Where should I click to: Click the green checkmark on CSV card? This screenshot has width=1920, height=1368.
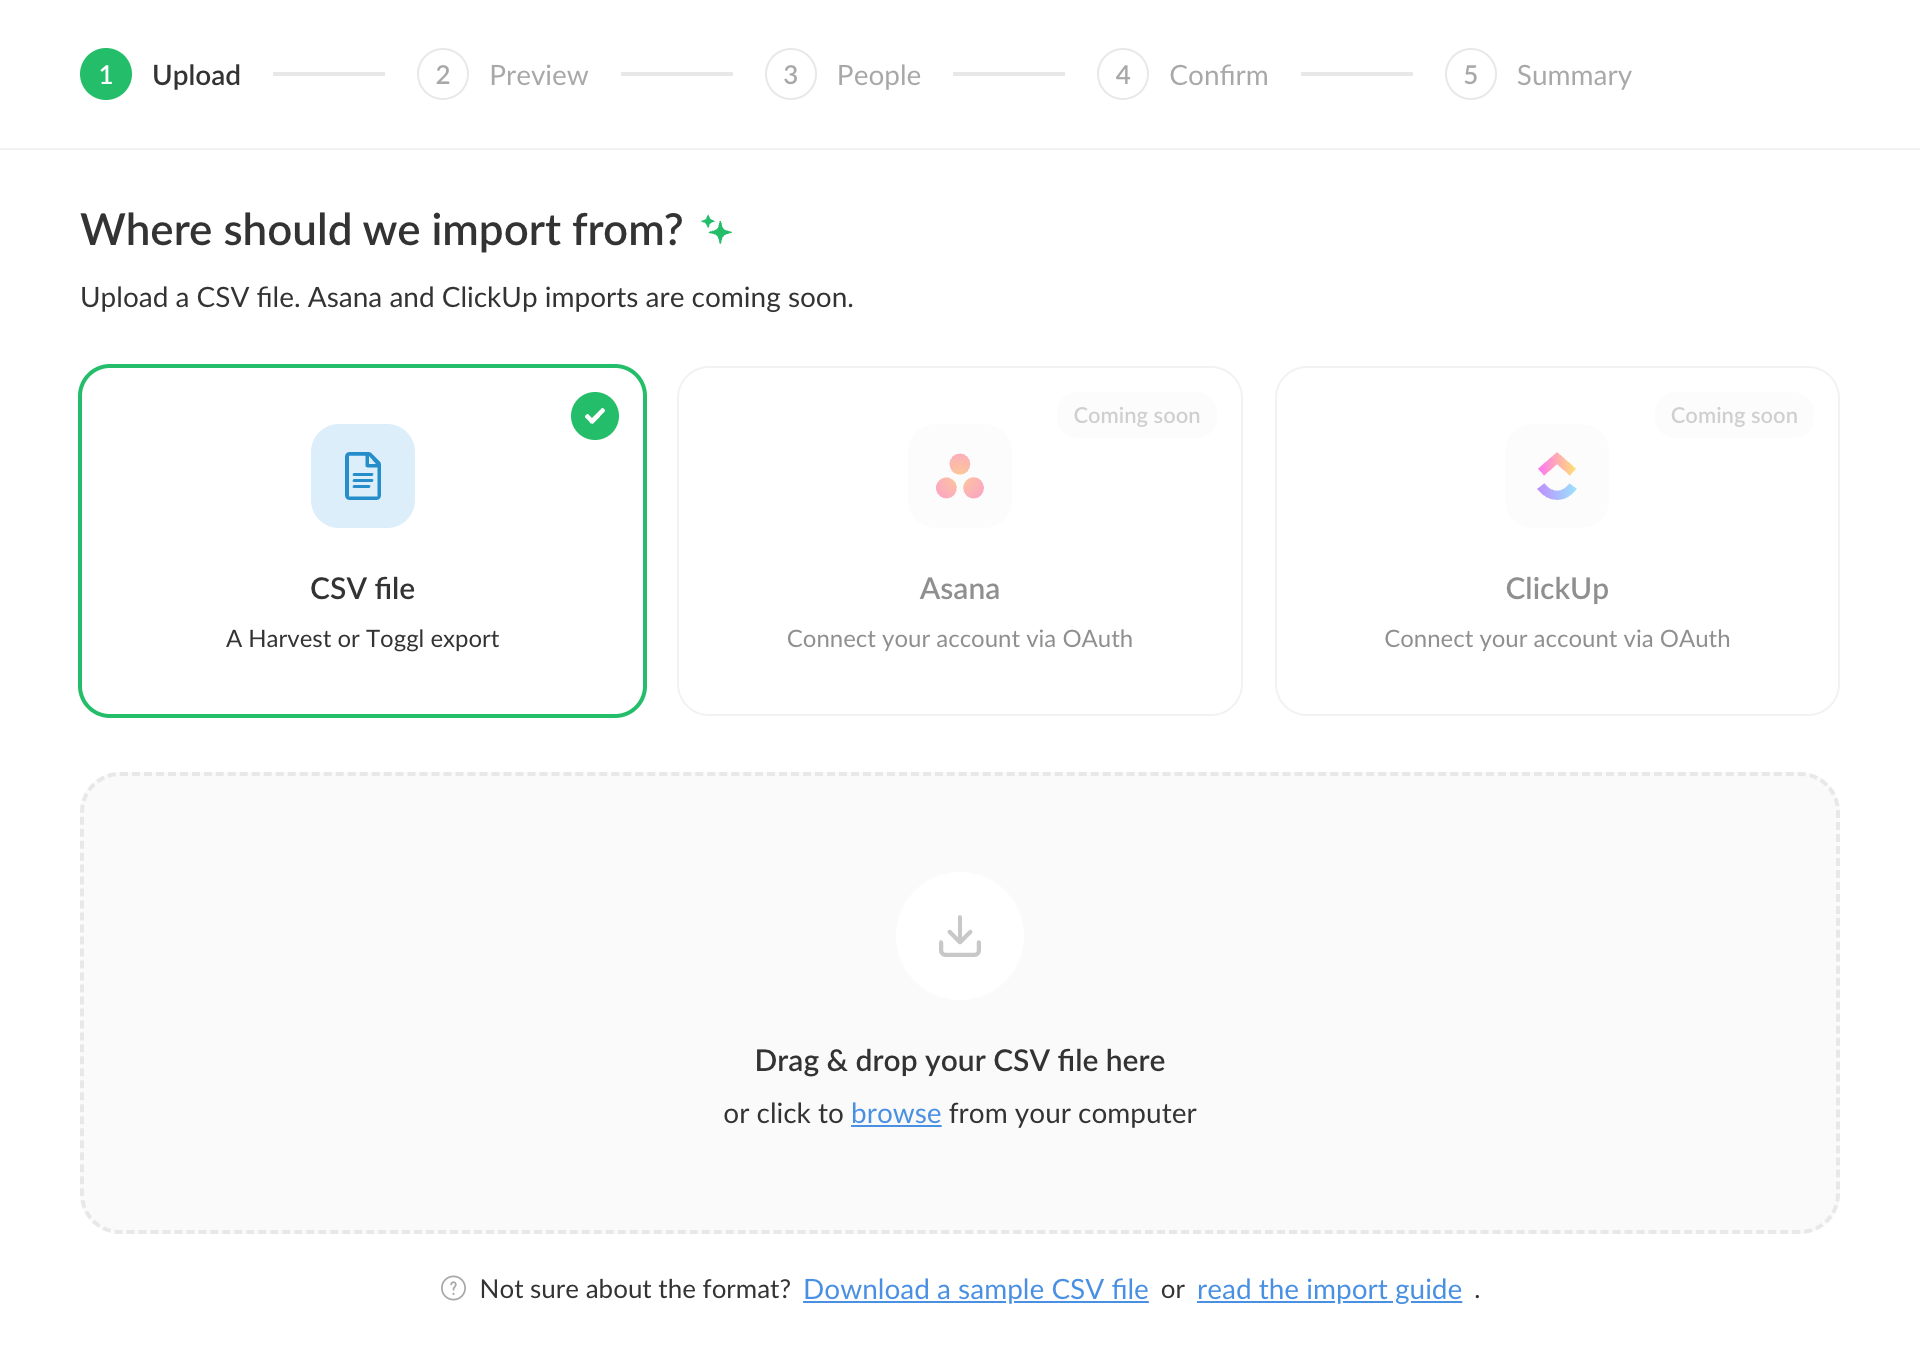tap(595, 416)
